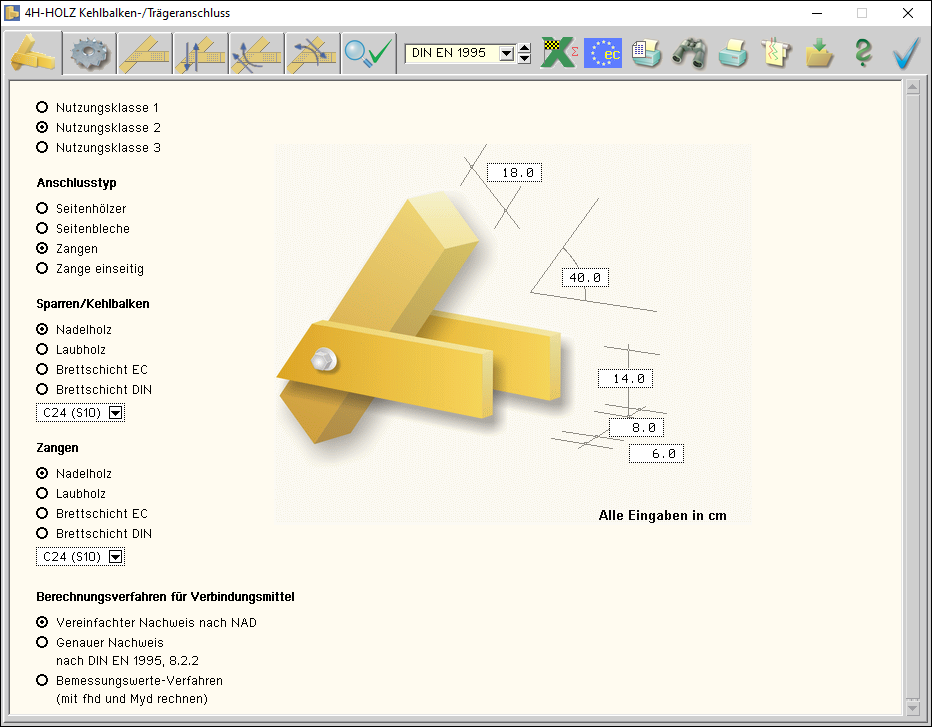Confirm with the blue checkmark icon

(907, 53)
